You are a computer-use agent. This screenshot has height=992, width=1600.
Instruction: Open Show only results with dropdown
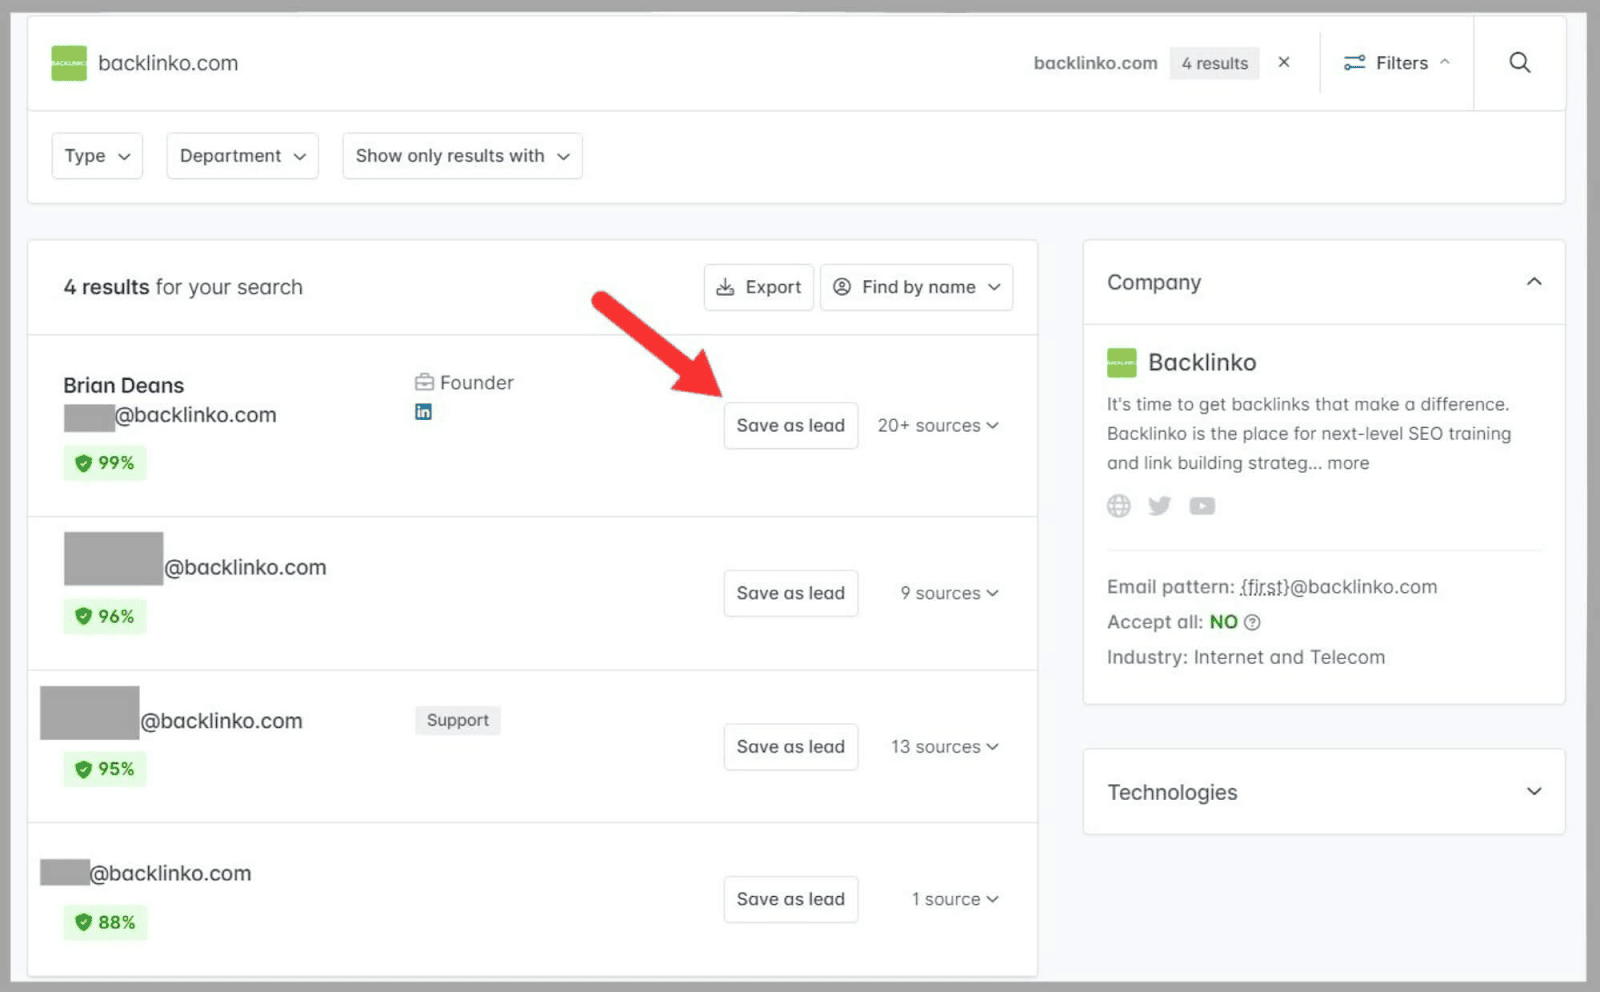462,156
